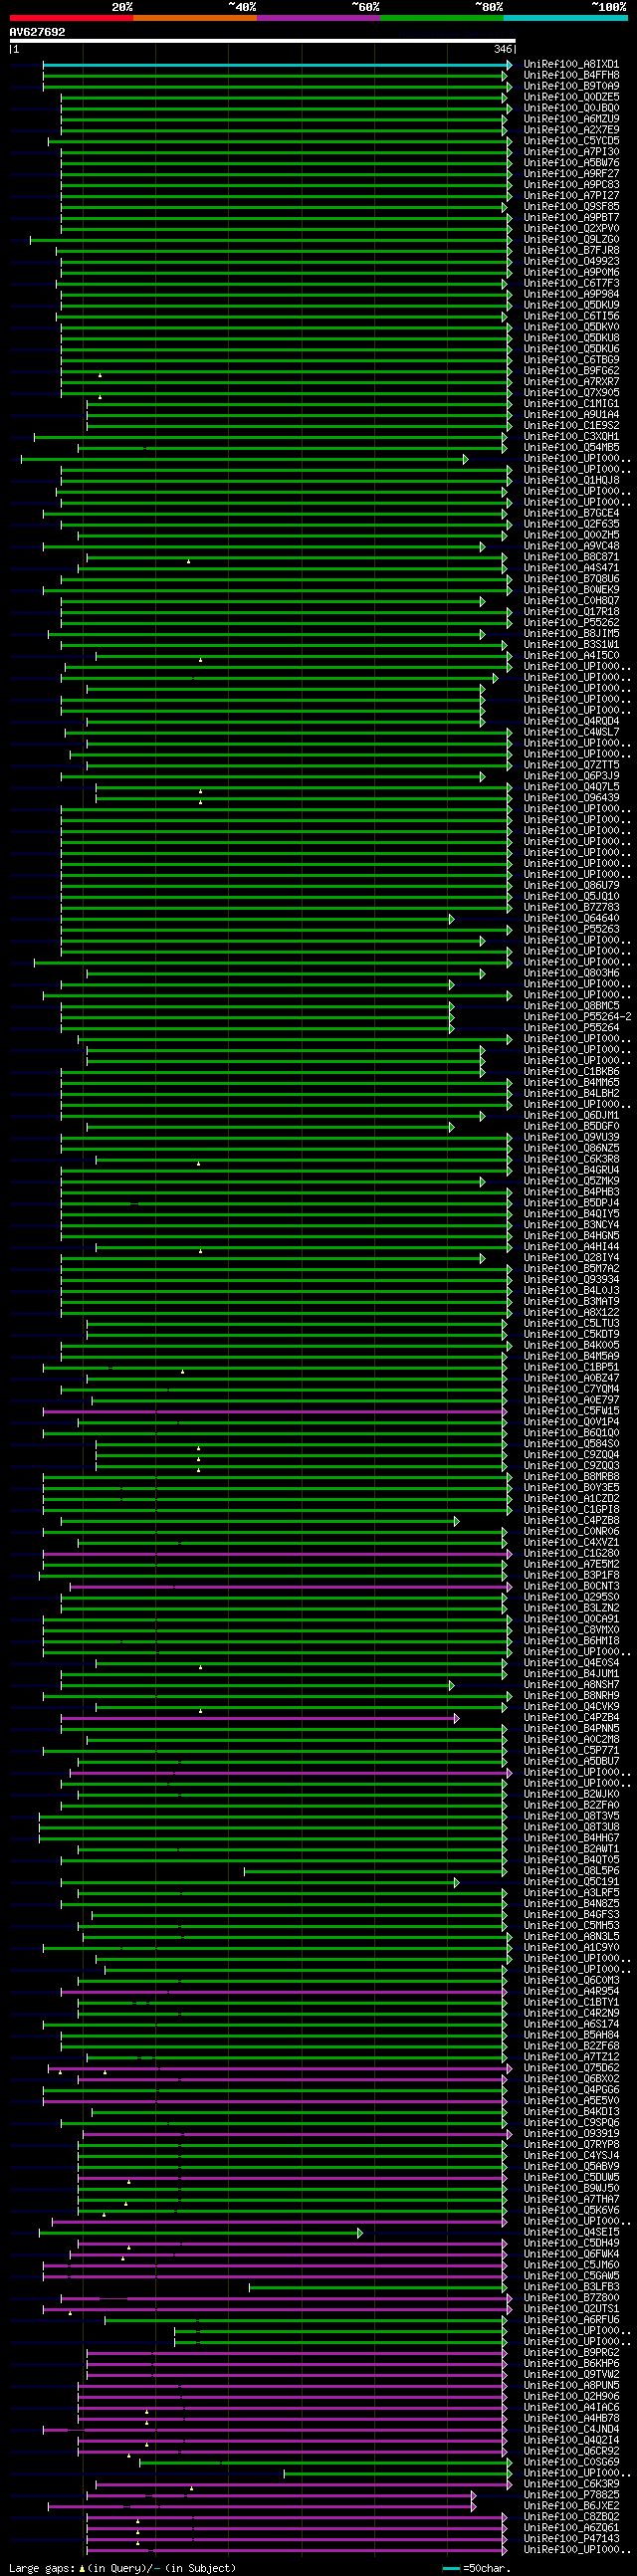Select hit label UniRef100_Q9SF85
The image size is (637, 2576).
tap(571, 208)
